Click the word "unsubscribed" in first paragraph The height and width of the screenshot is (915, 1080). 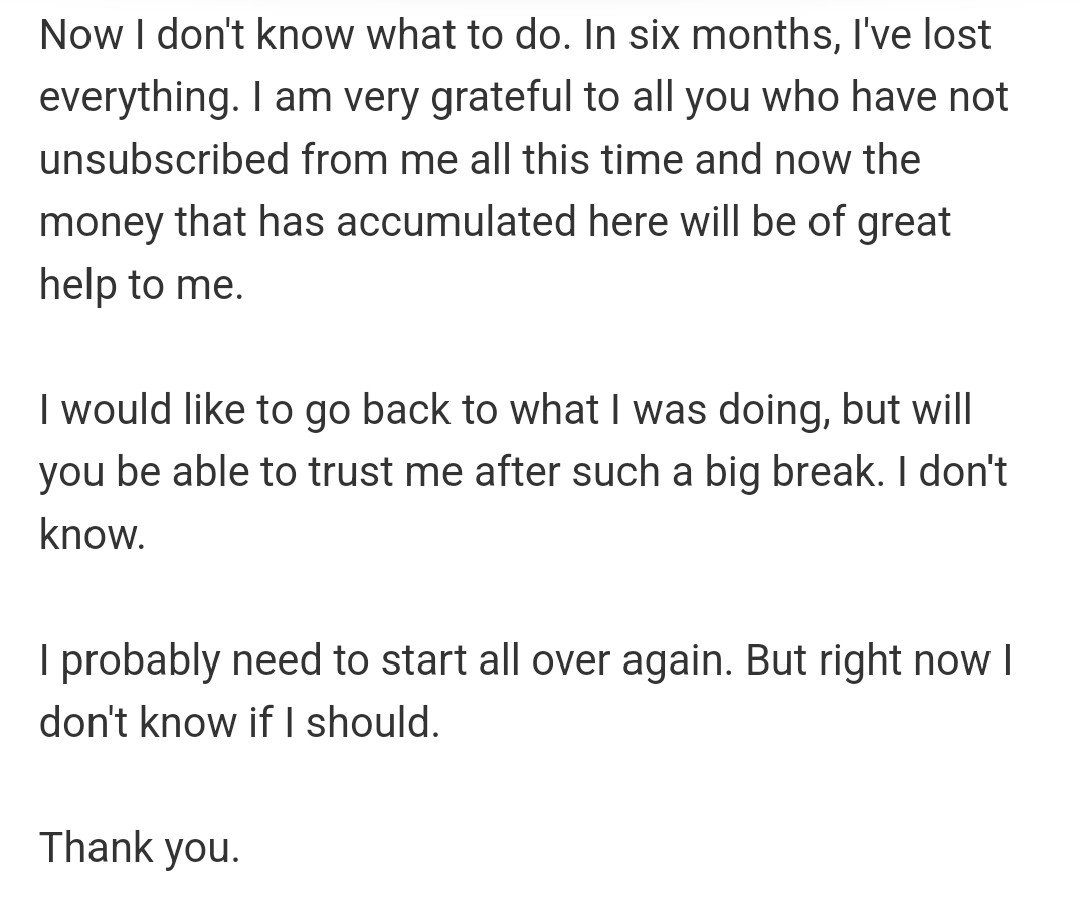pyautogui.click(x=164, y=159)
